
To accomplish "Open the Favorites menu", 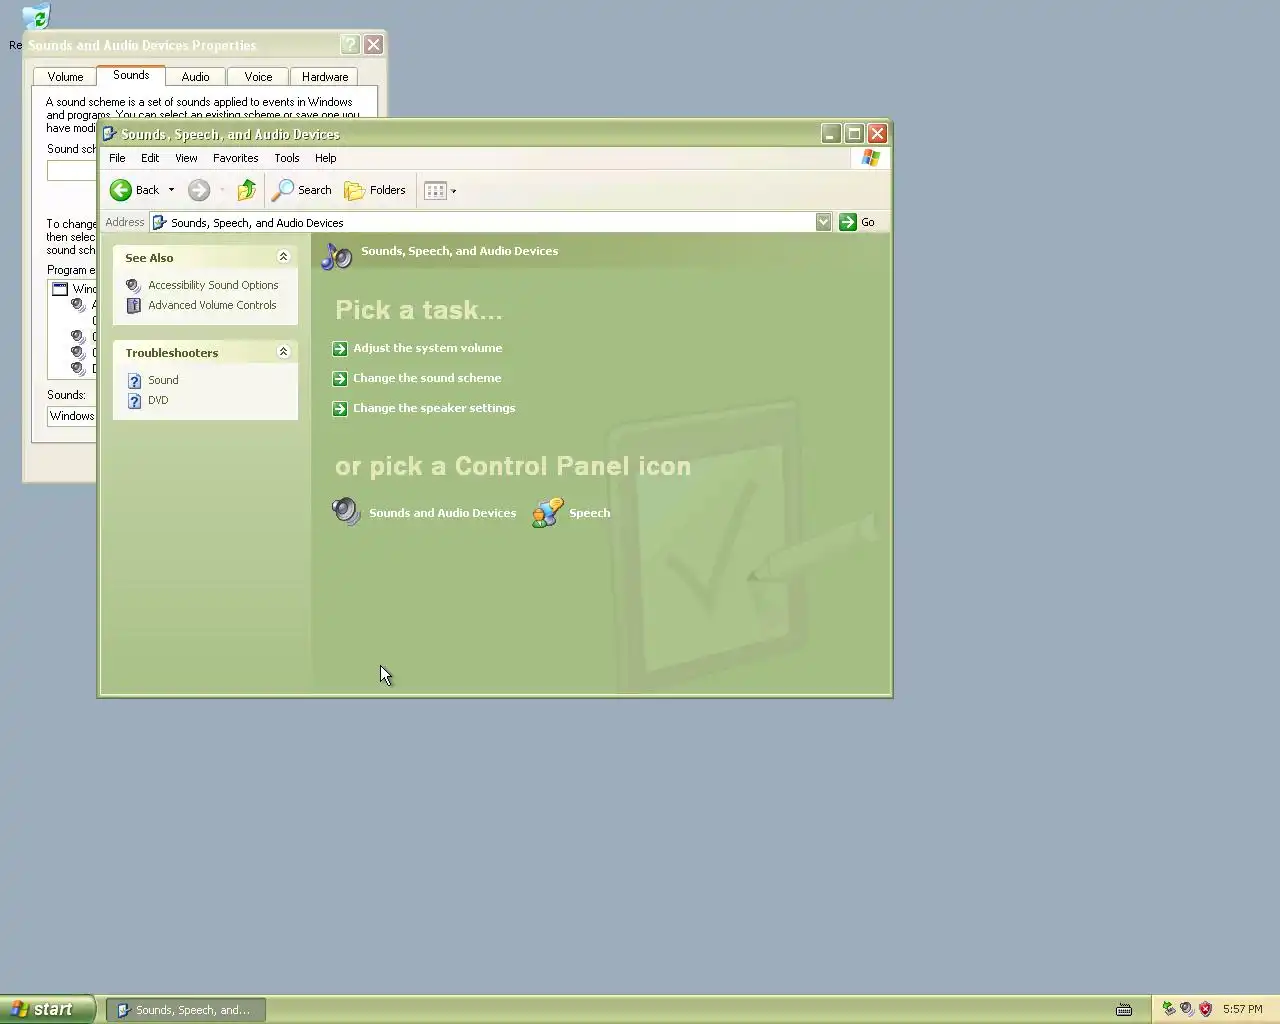I will click(x=236, y=158).
